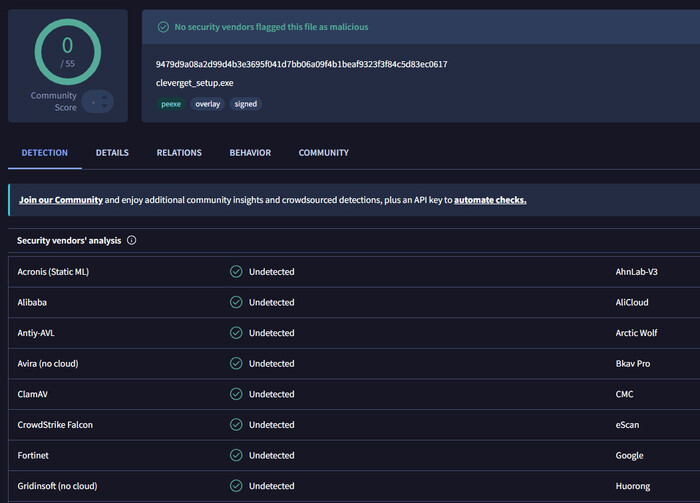Switch to the DETAILS tab
The image size is (700, 503).
(112, 153)
